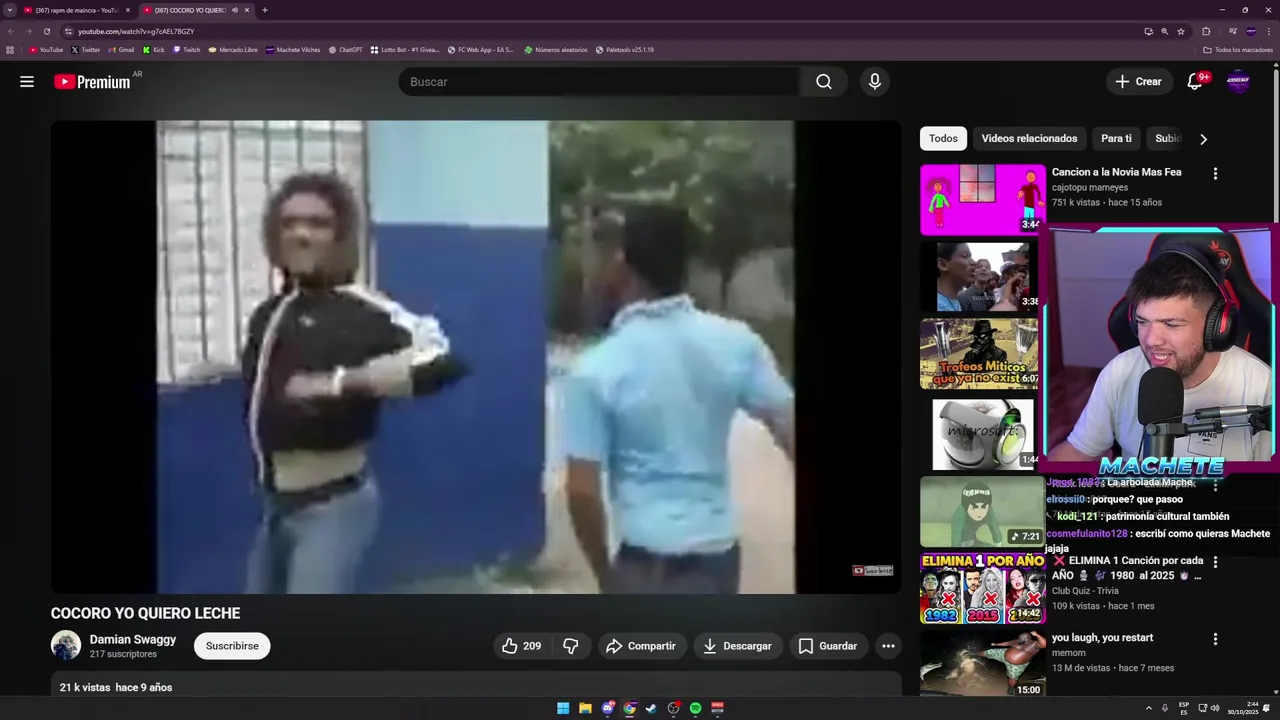Open Trofeos Míticos video thumbnail
This screenshot has width=1280, height=720.
pyautogui.click(x=980, y=354)
